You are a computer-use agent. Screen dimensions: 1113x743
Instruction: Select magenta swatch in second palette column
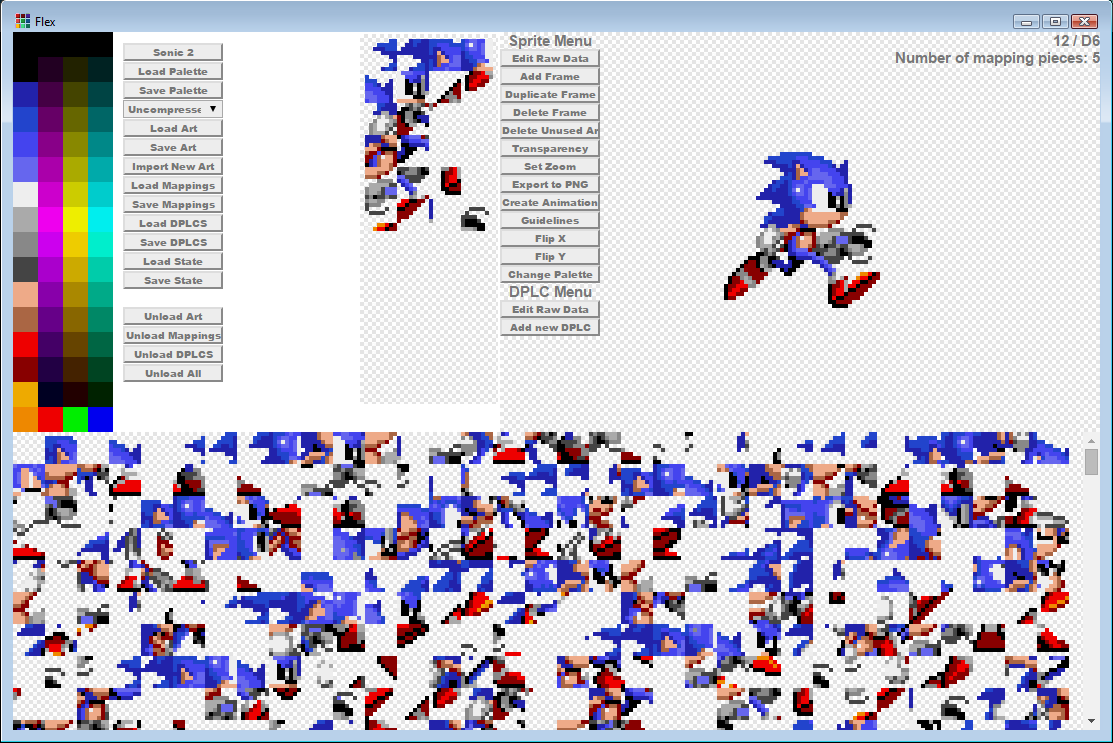[50, 219]
